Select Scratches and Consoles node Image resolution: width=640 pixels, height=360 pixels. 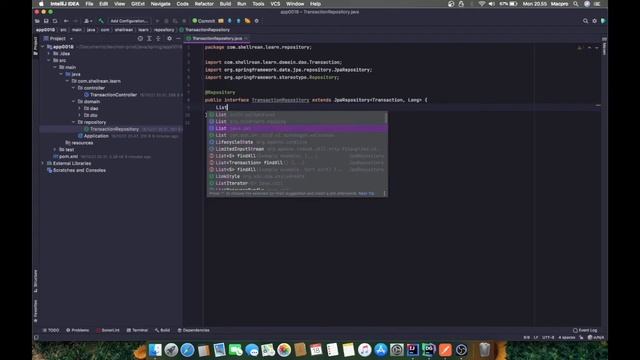click(x=79, y=170)
